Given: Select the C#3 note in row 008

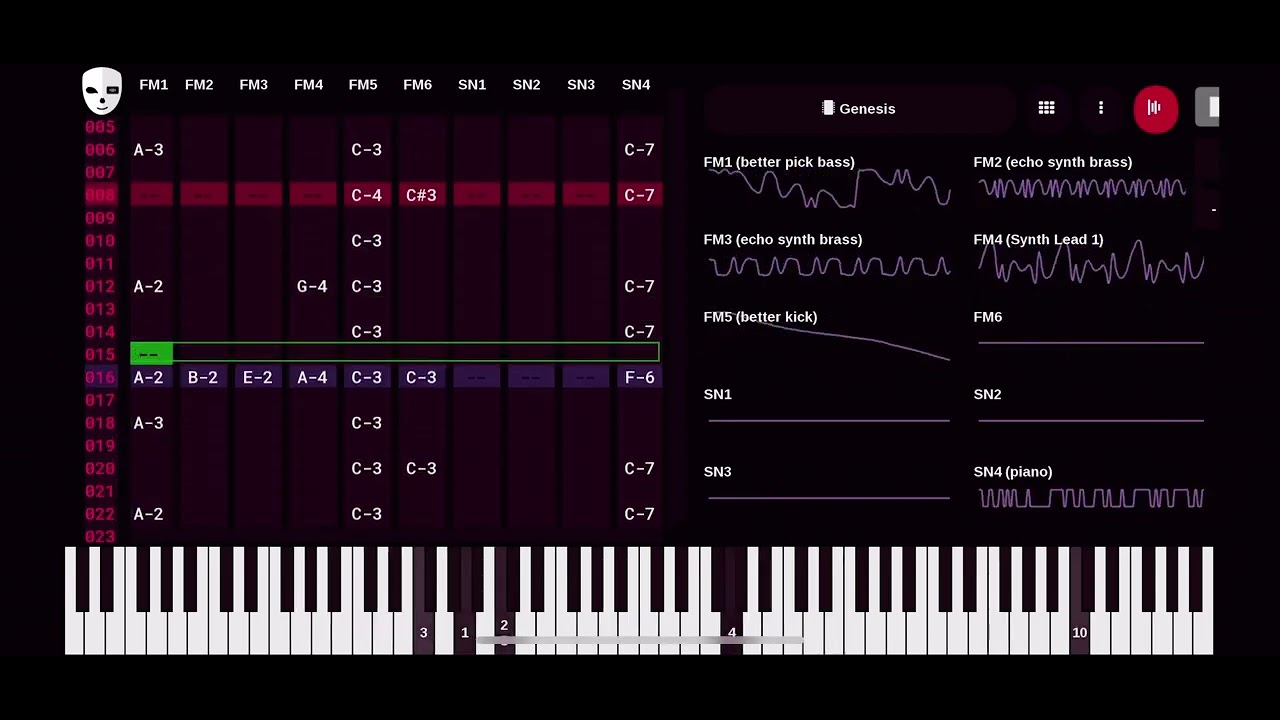Looking at the screenshot, I should pyautogui.click(x=421, y=195).
